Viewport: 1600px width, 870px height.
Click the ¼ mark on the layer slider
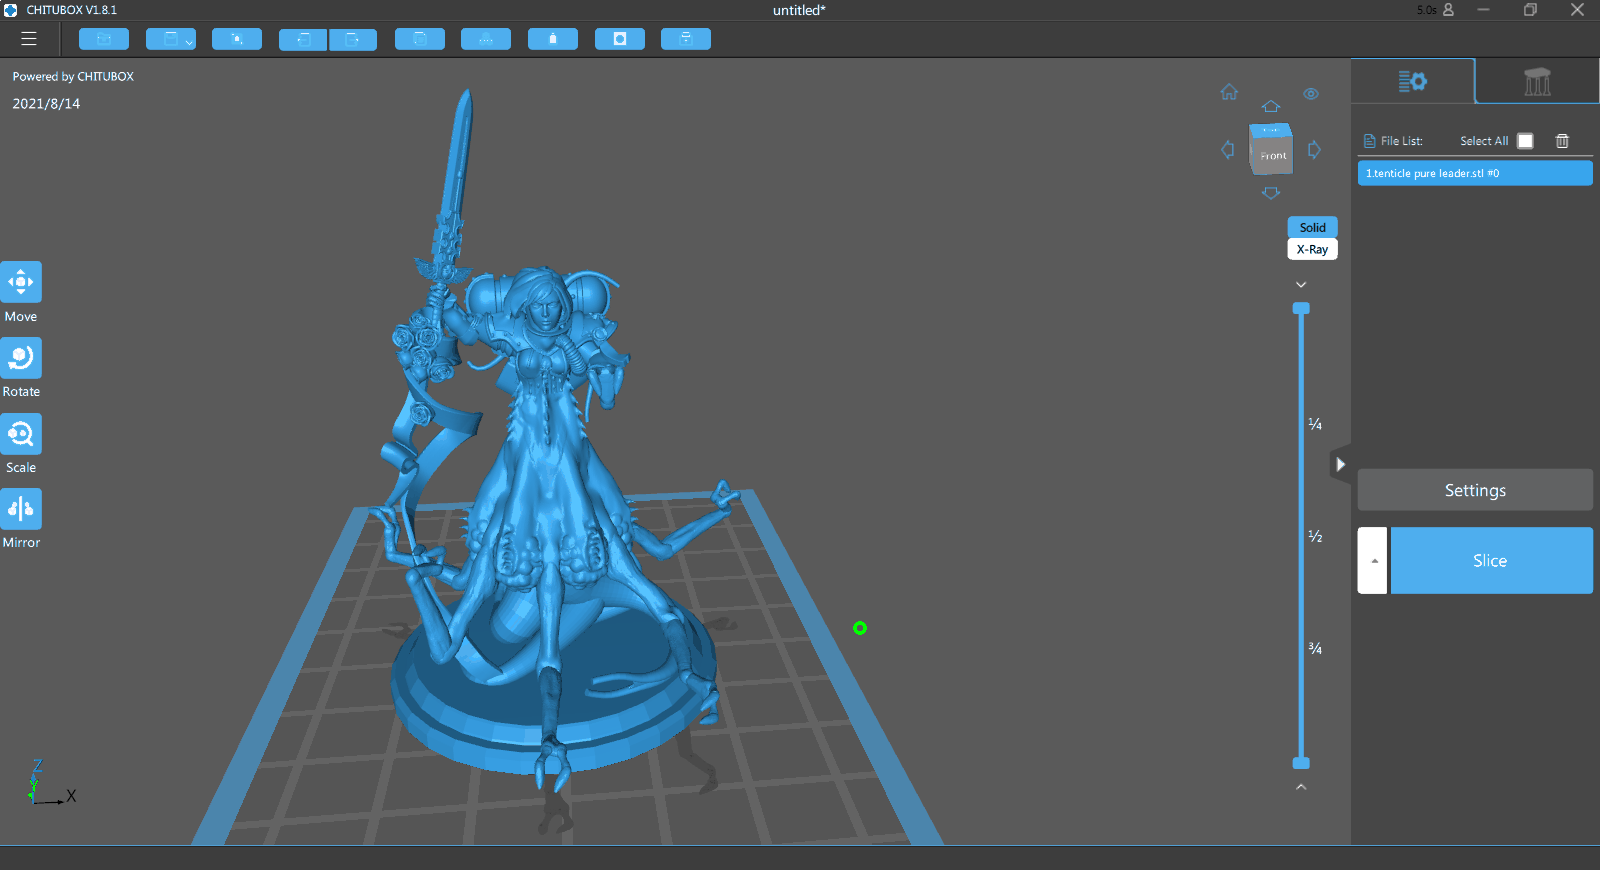(1315, 424)
